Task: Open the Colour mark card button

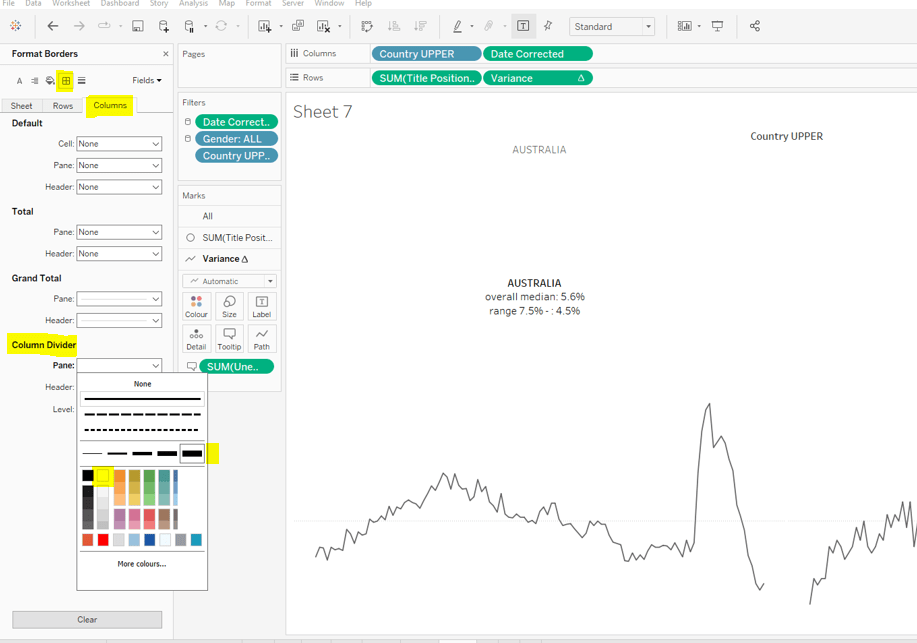Action: 196,307
